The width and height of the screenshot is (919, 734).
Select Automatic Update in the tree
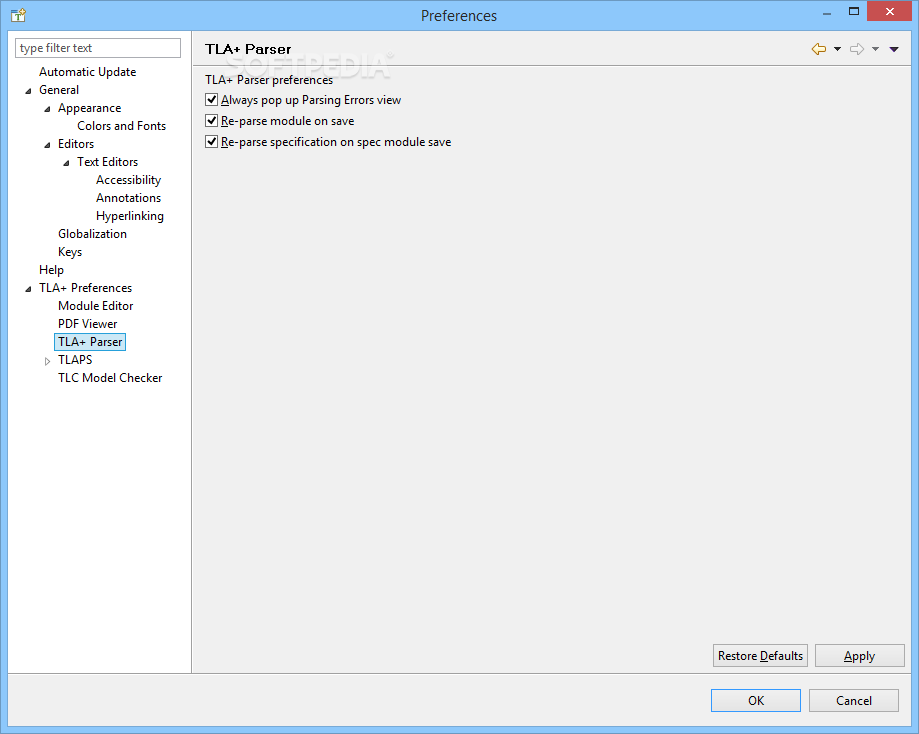pos(87,72)
